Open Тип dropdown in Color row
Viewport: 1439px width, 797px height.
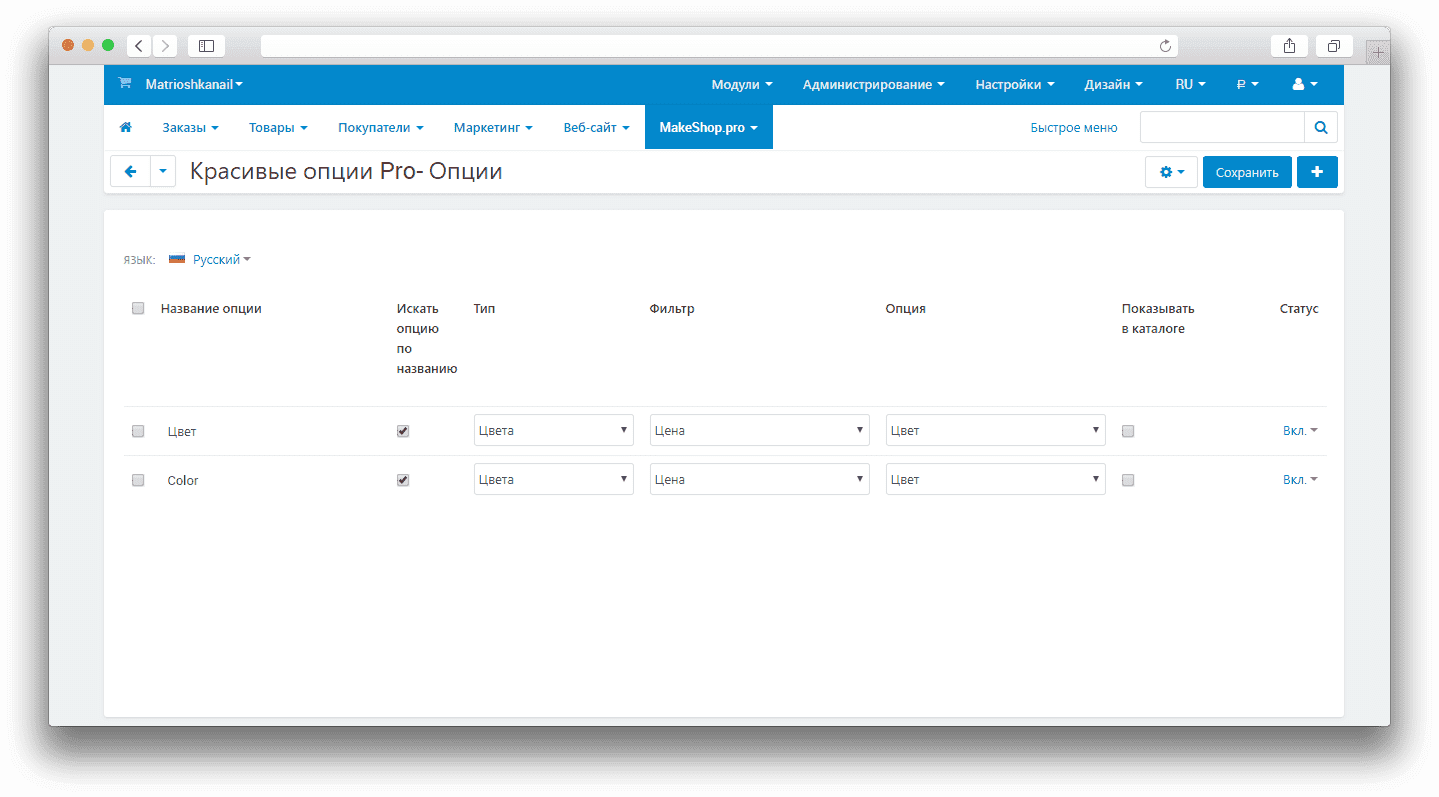pyautogui.click(x=554, y=479)
